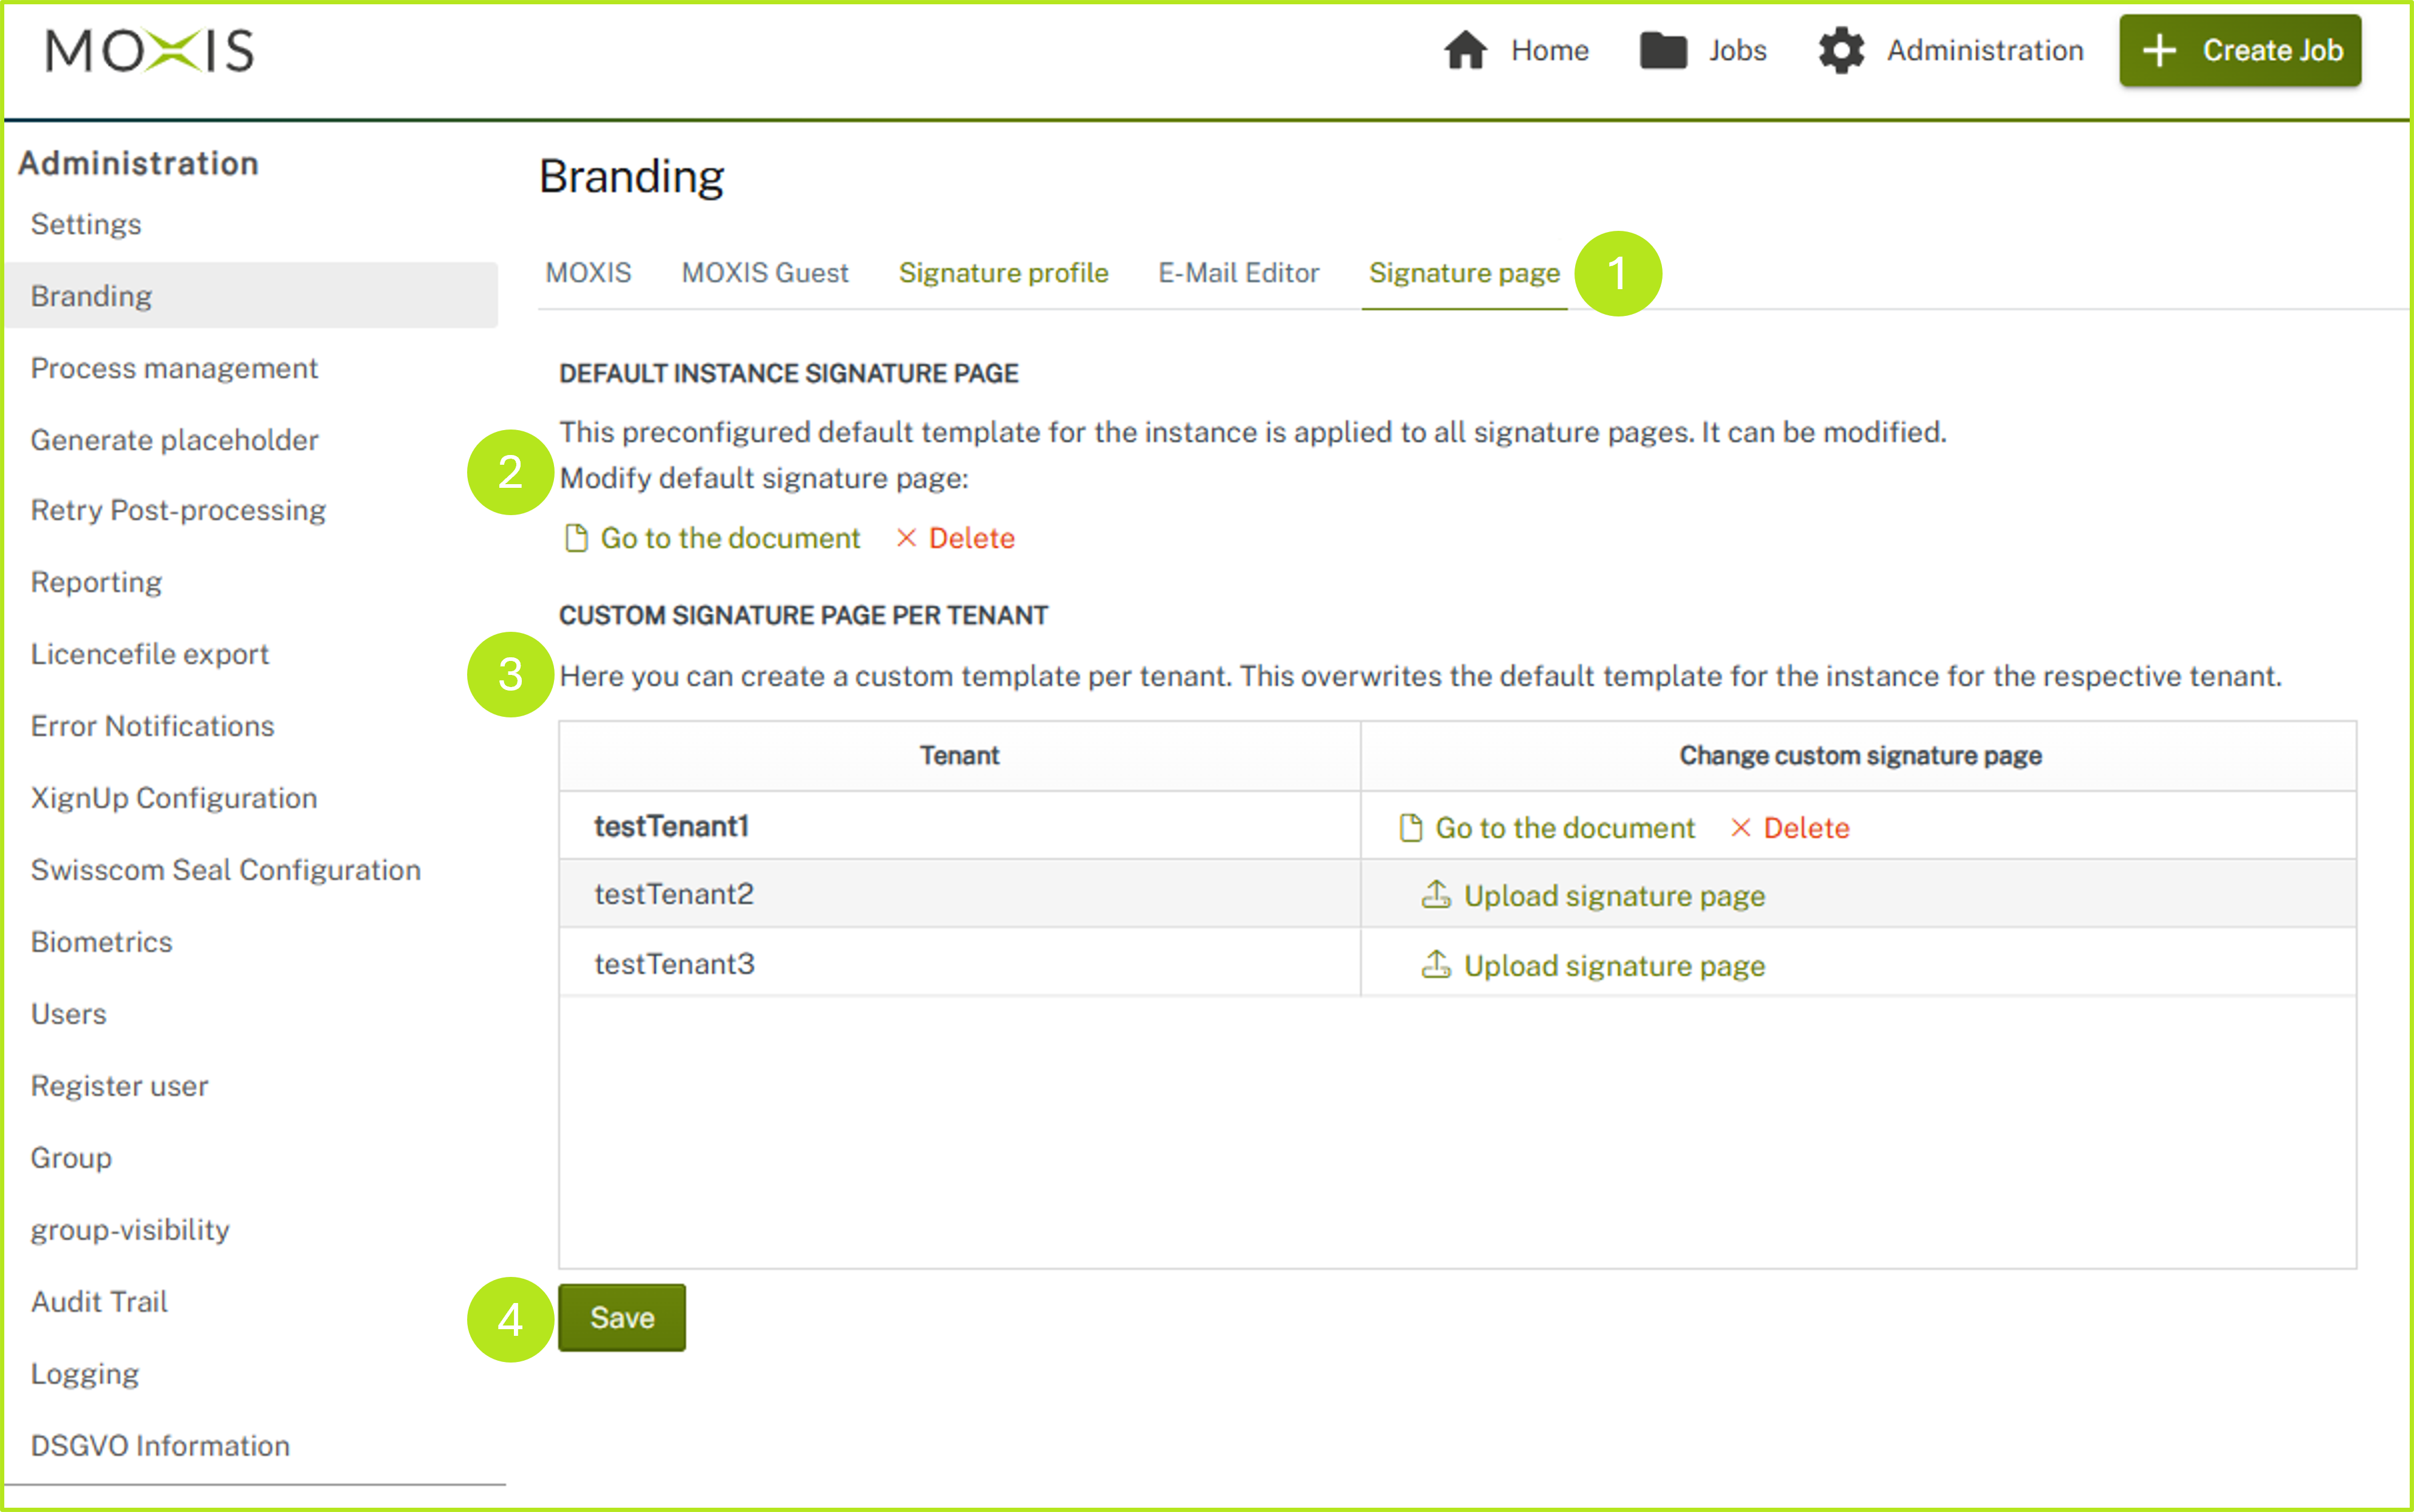The height and width of the screenshot is (1512, 2414).
Task: Click the plus icon on Create Job
Action: [2159, 50]
